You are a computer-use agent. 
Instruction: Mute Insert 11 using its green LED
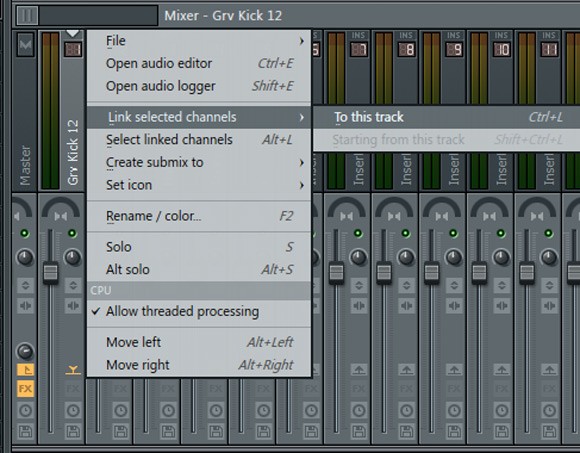tap(549, 233)
